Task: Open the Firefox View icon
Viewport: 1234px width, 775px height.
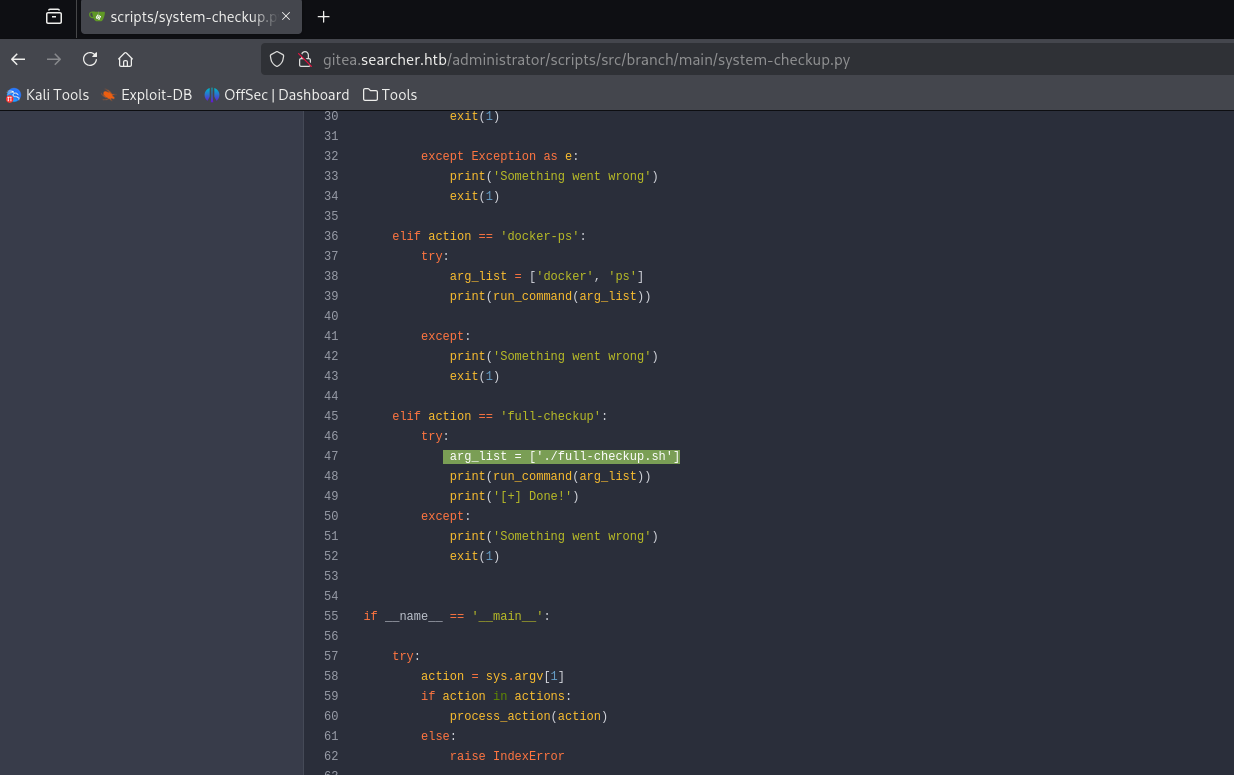Action: pyautogui.click(x=54, y=17)
